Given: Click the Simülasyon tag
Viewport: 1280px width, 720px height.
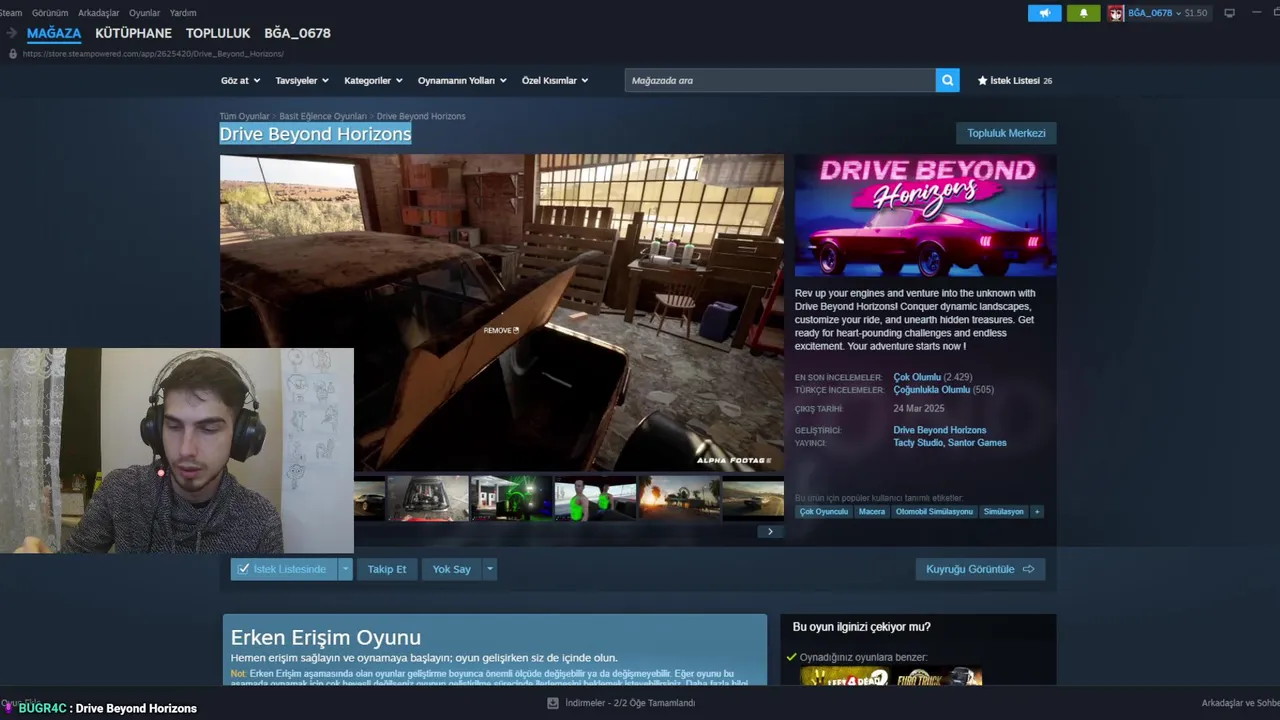Looking at the screenshot, I should pos(1004,511).
